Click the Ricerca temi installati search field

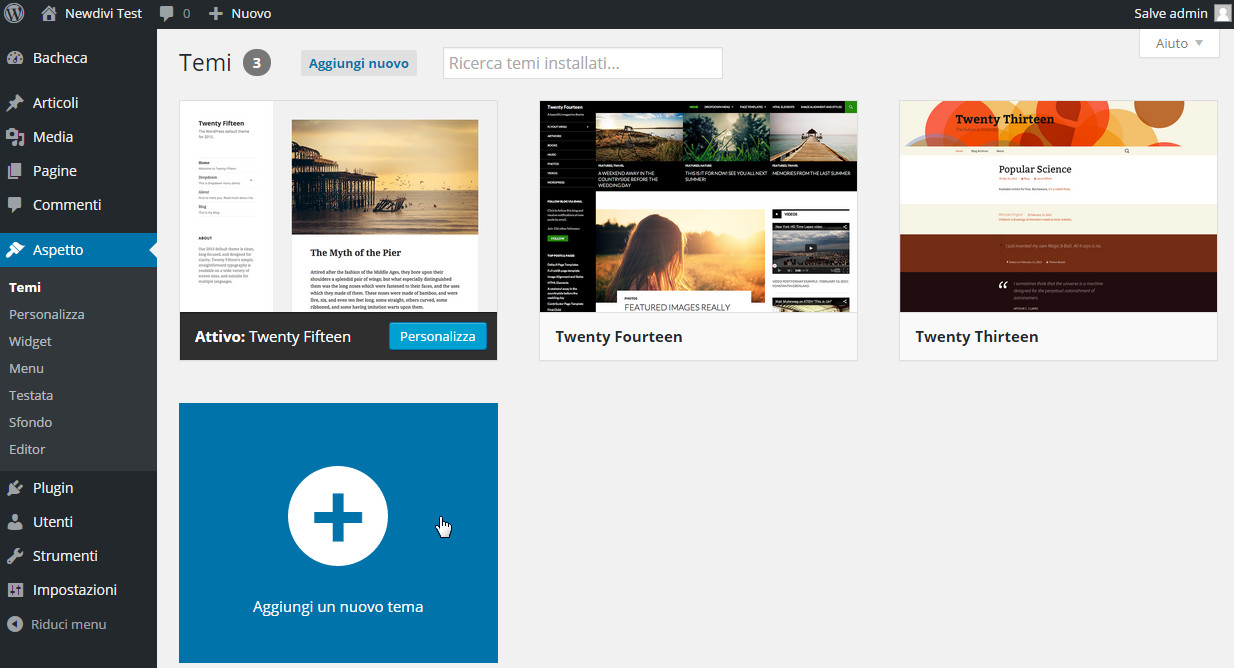click(582, 63)
